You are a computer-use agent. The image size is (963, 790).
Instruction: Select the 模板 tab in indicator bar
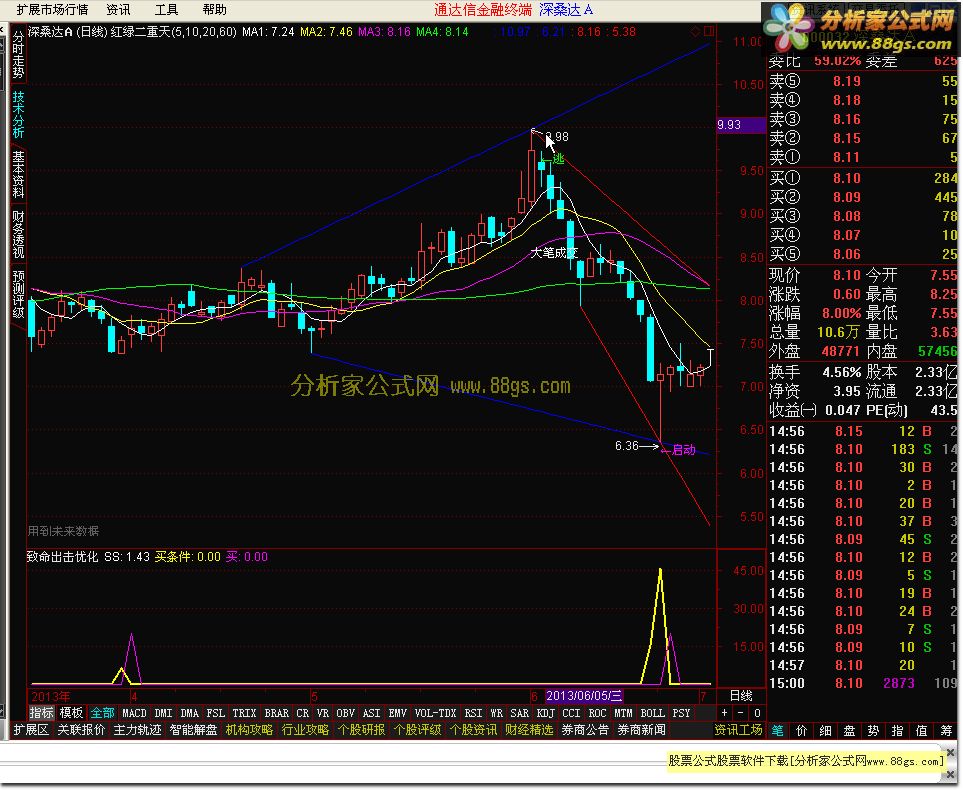[x=71, y=713]
